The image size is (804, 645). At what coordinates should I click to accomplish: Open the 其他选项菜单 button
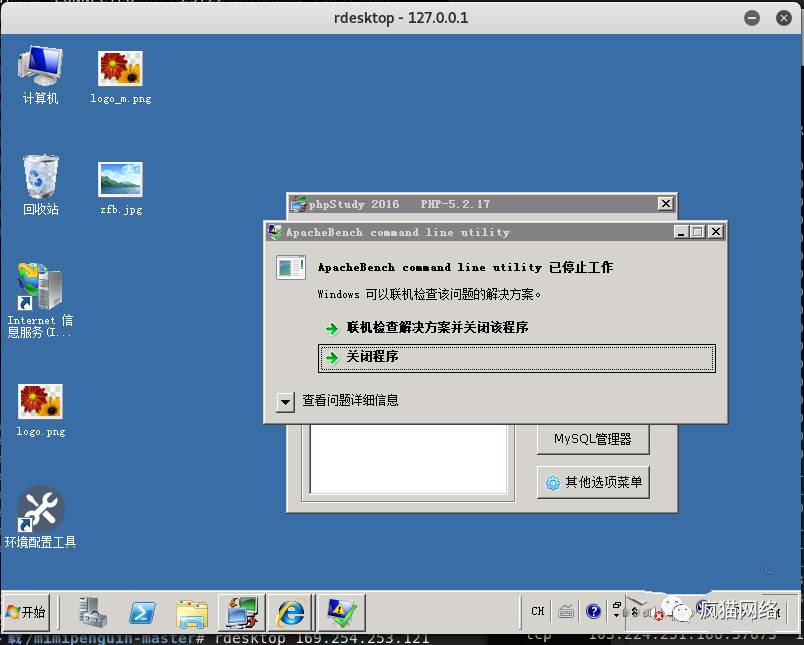593,482
